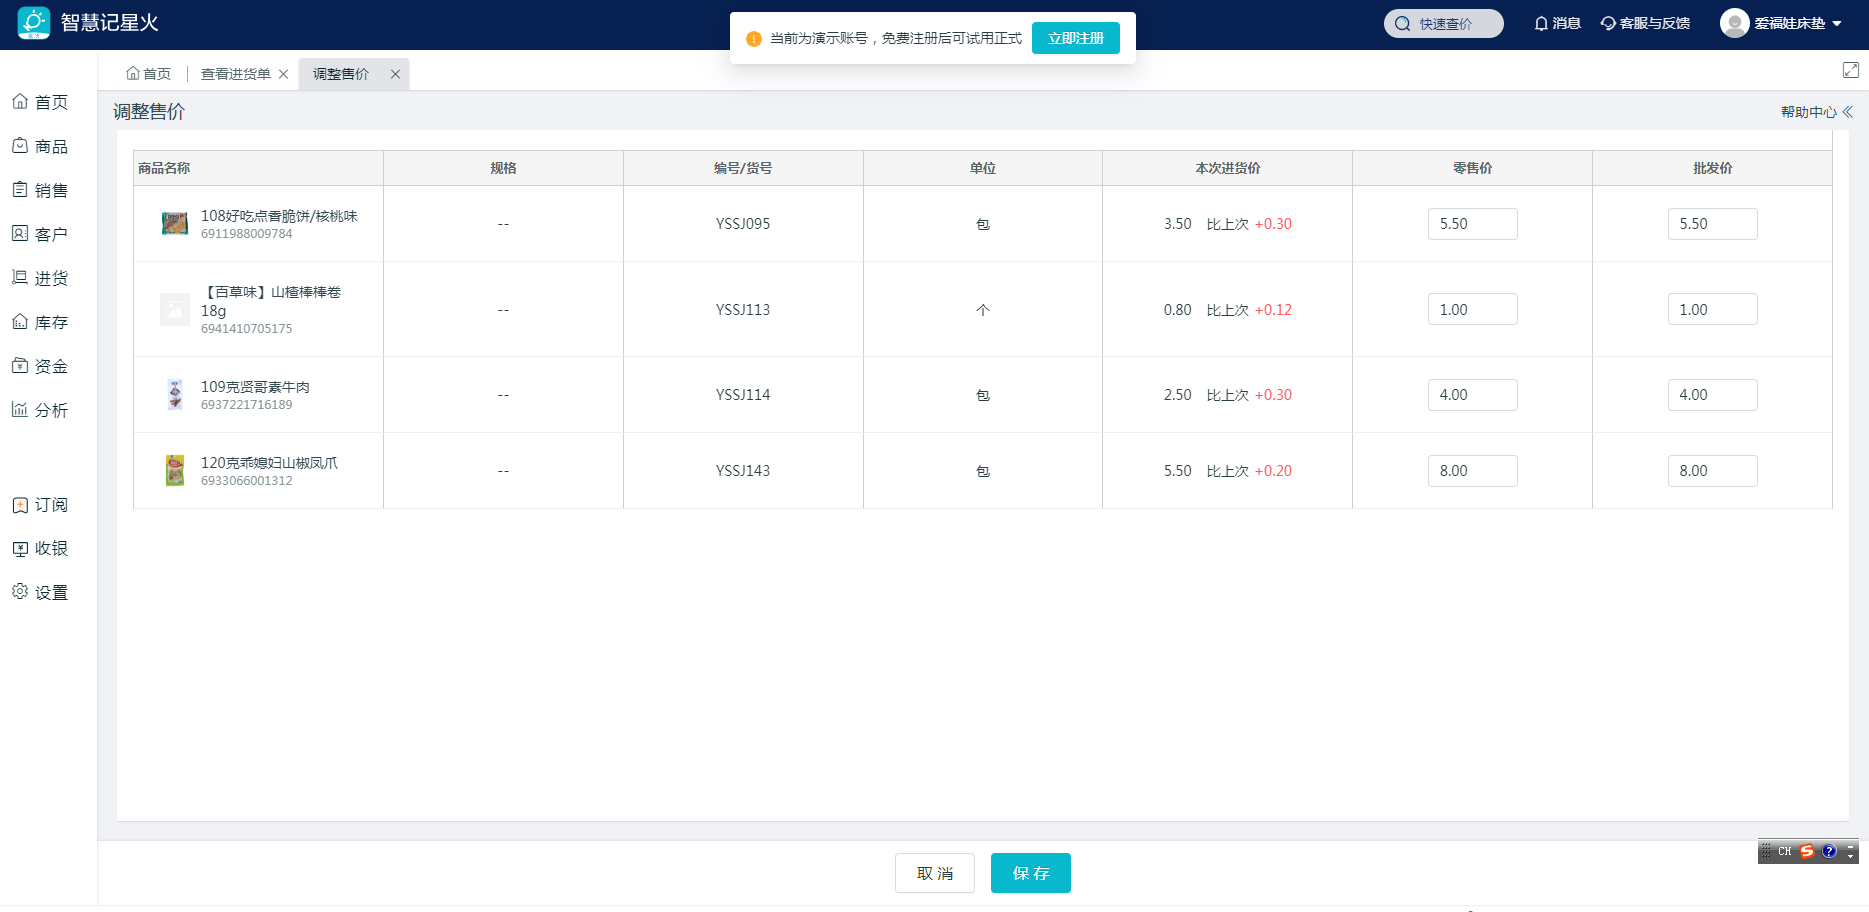1869x912 pixels.
Task: Edit retail price for YSSJ095
Action: pyautogui.click(x=1472, y=224)
